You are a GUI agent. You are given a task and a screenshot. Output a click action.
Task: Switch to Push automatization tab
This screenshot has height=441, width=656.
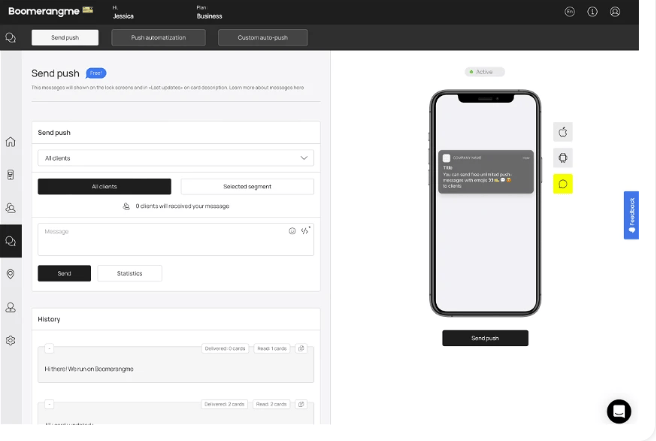159,38
